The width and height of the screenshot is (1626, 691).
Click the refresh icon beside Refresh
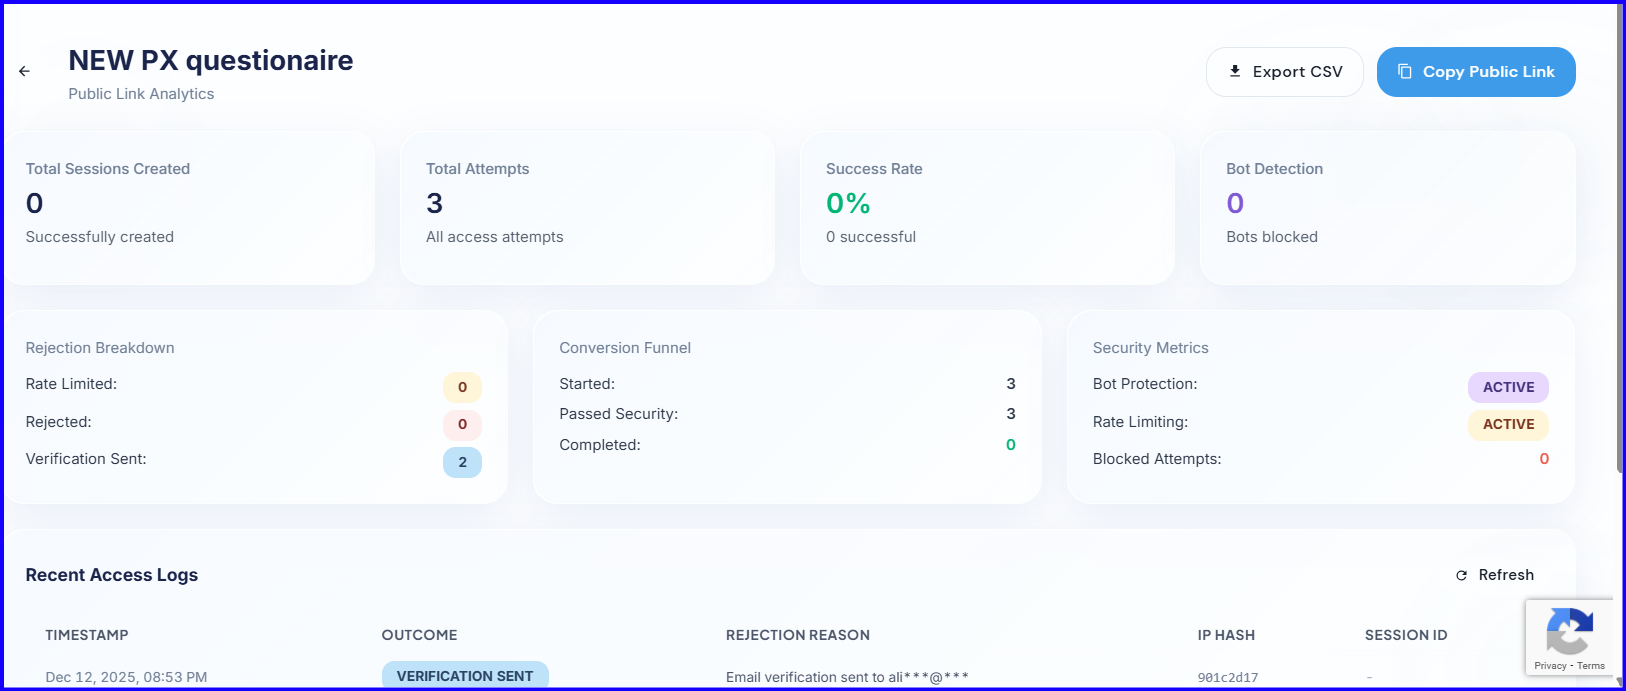coord(1461,575)
